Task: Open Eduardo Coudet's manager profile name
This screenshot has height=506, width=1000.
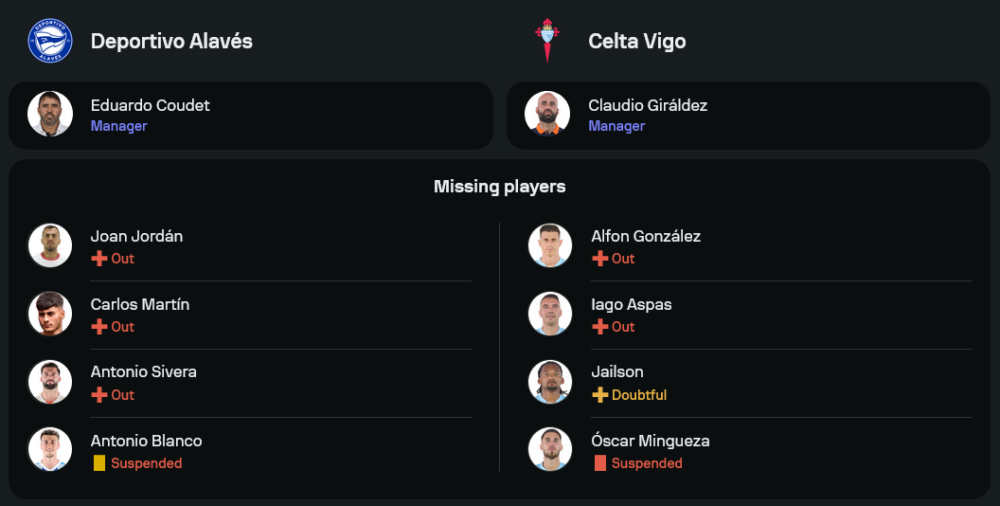Action: coord(150,105)
